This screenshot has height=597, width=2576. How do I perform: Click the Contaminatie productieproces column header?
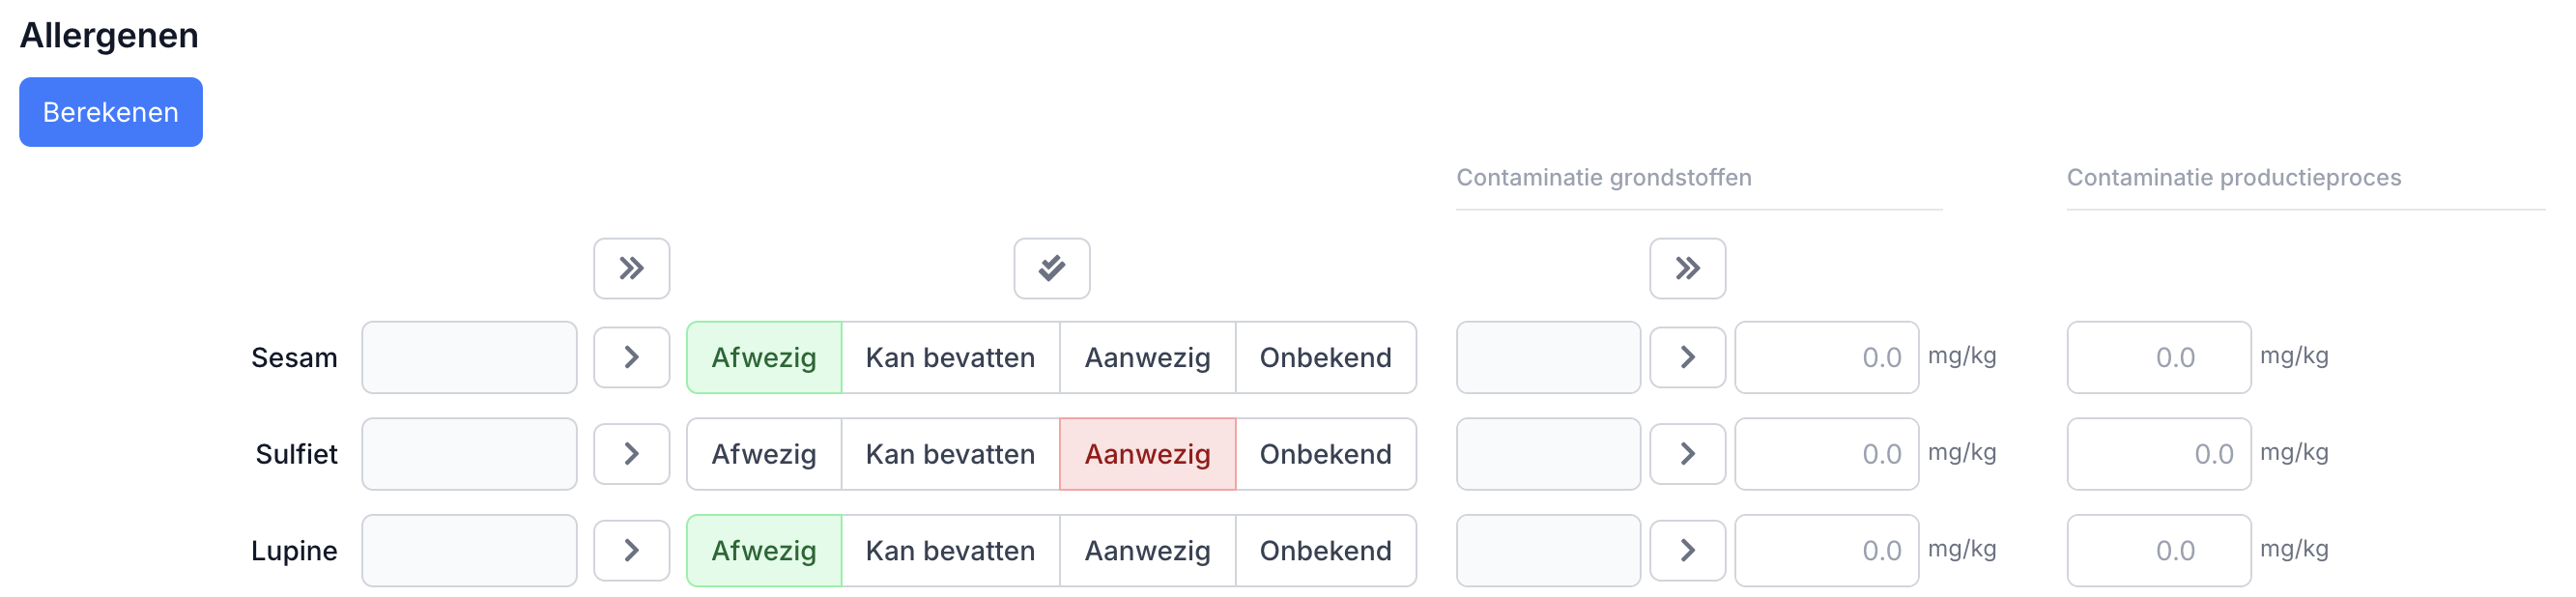[2234, 177]
